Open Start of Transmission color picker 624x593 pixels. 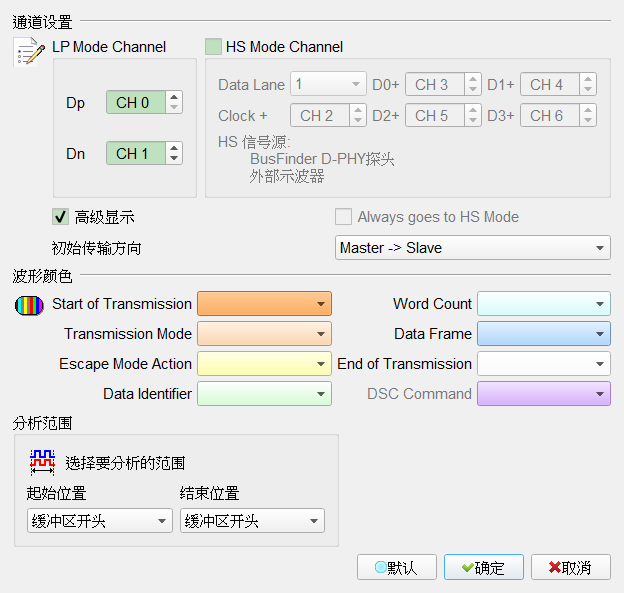(264, 304)
